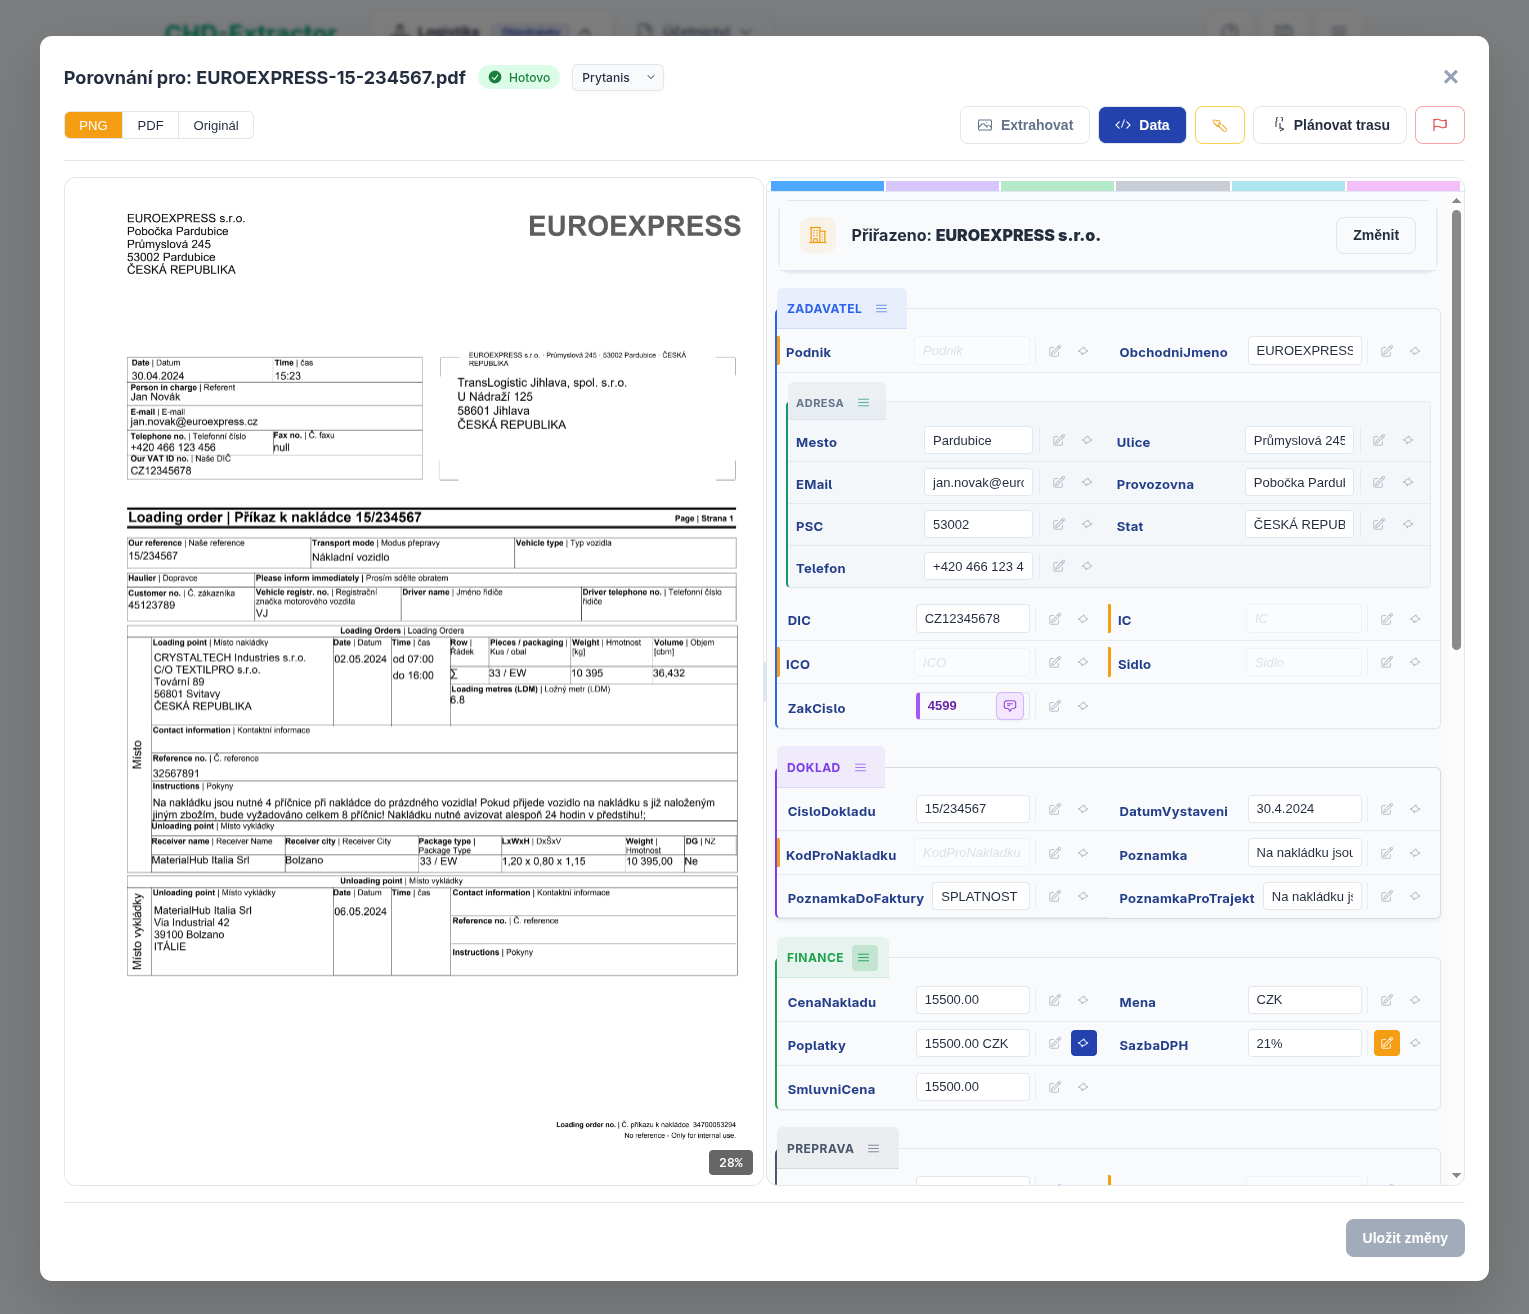The height and width of the screenshot is (1314, 1529).
Task: Click the diamond locate icon for PoznamkaProTrajekt
Action: (x=1415, y=896)
